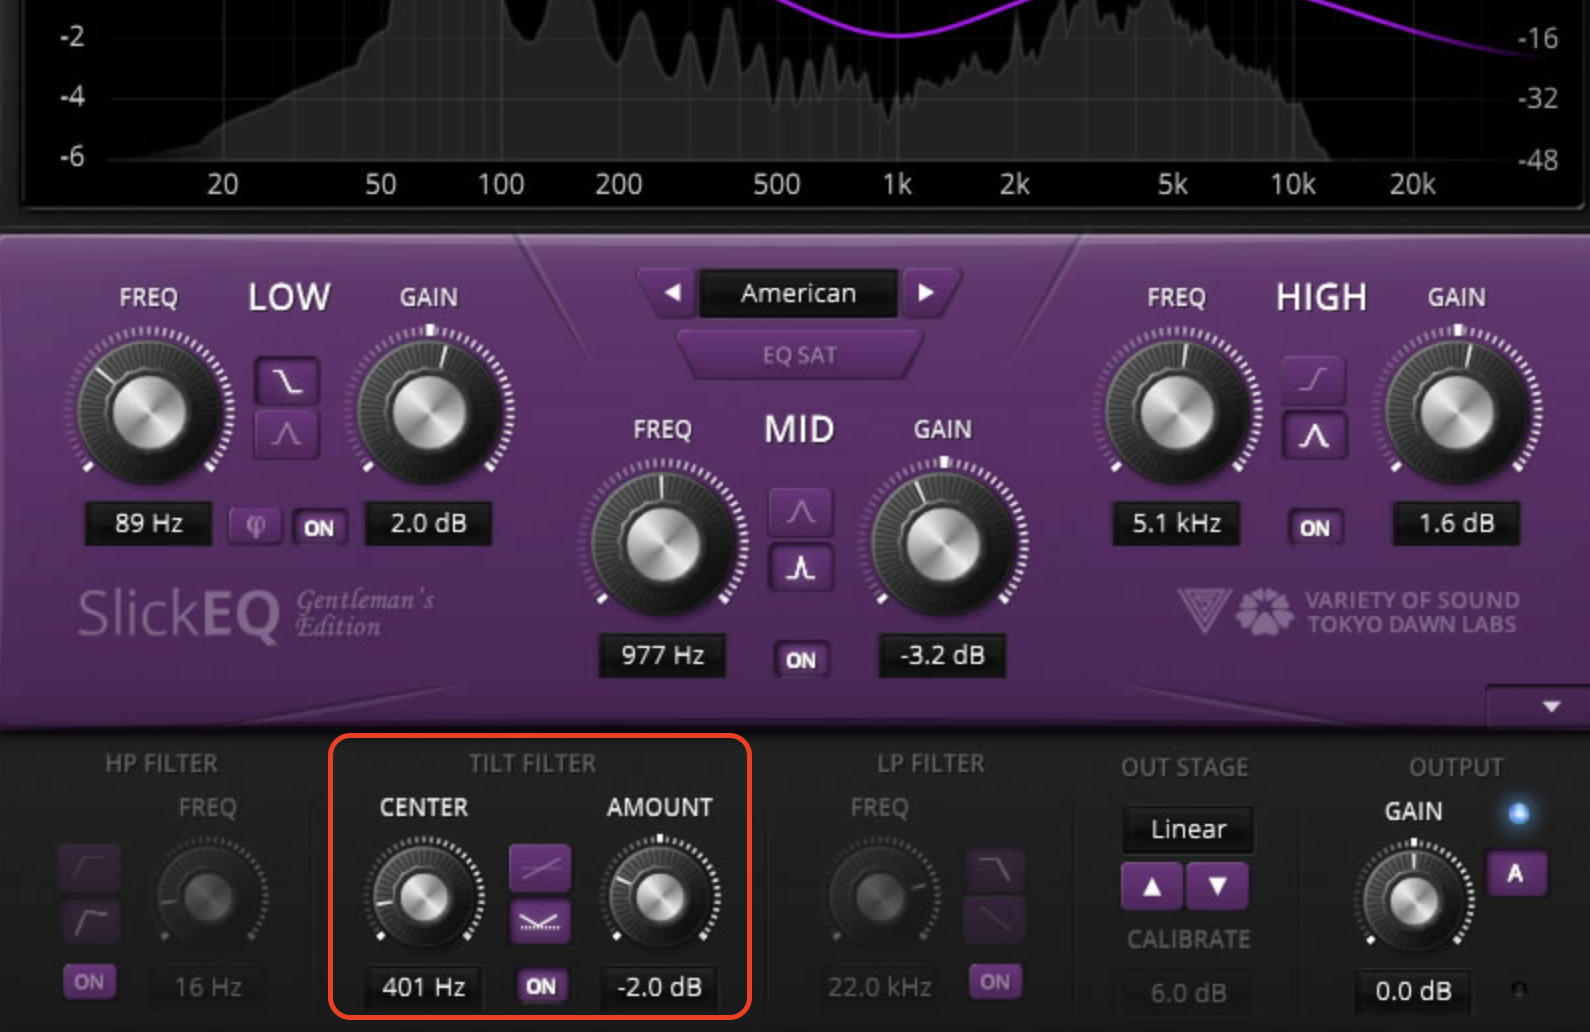Click the CALIBRATE value 6.0 dB
The image size is (1590, 1032).
click(1188, 992)
